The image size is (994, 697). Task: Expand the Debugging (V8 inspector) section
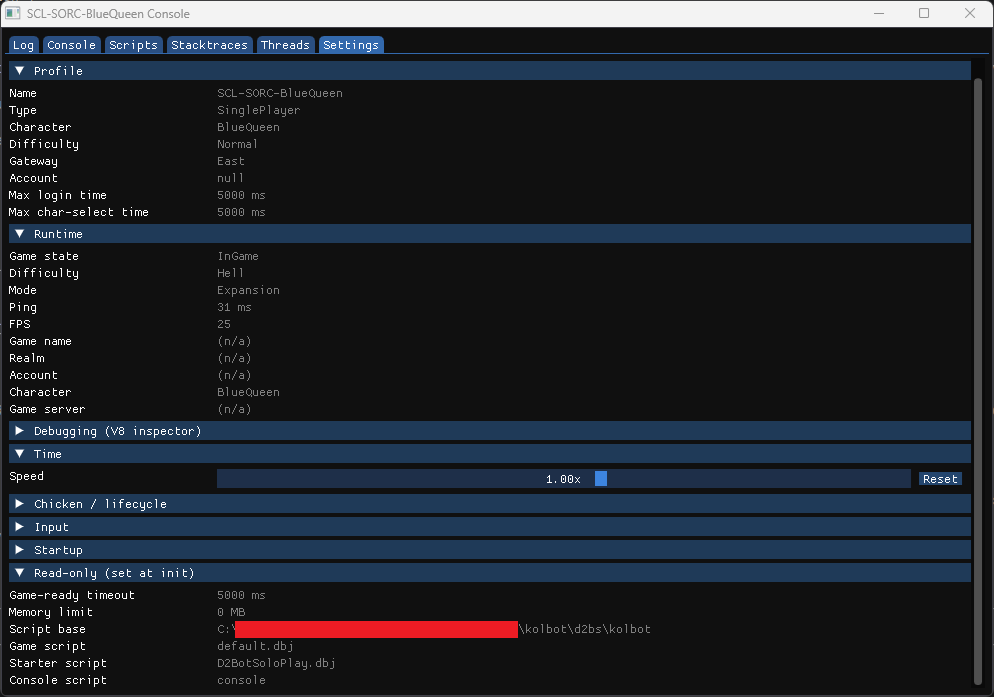coord(489,431)
